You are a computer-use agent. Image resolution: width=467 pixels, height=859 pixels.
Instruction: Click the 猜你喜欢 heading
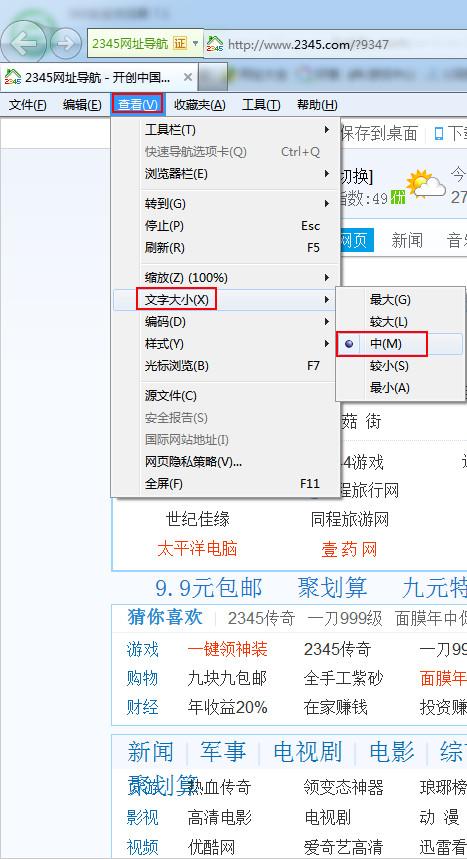165,617
